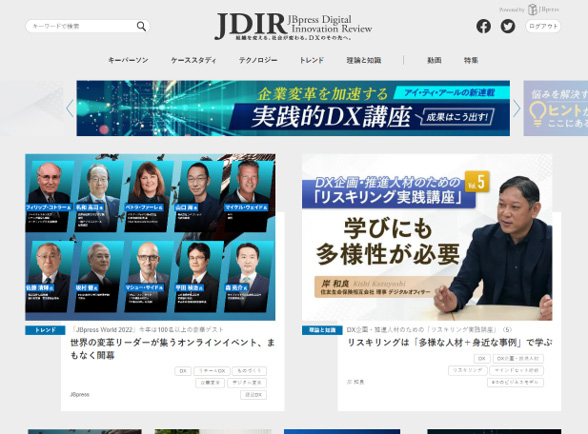The width and height of the screenshot is (588, 434).
Task: Click the JBpress author name
Action: coord(80,395)
